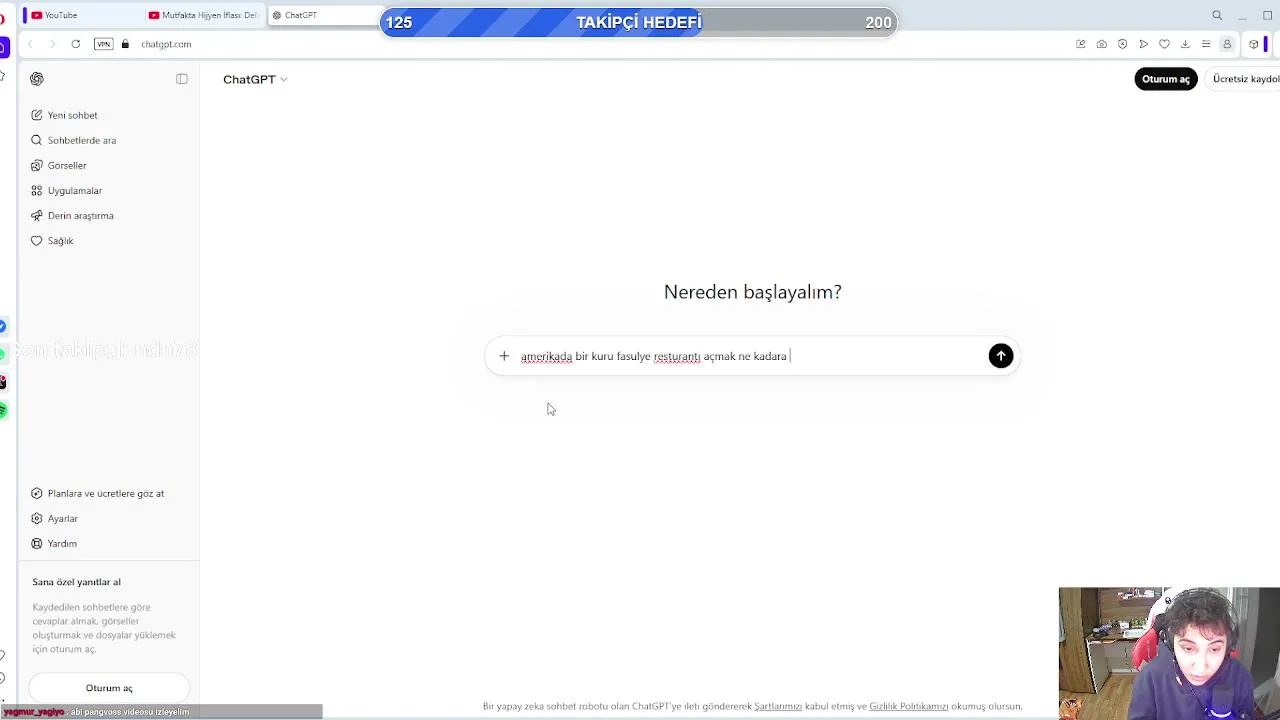Viewport: 1280px width, 720px height.
Task: Open the browser tab search magnifier
Action: 1217,15
